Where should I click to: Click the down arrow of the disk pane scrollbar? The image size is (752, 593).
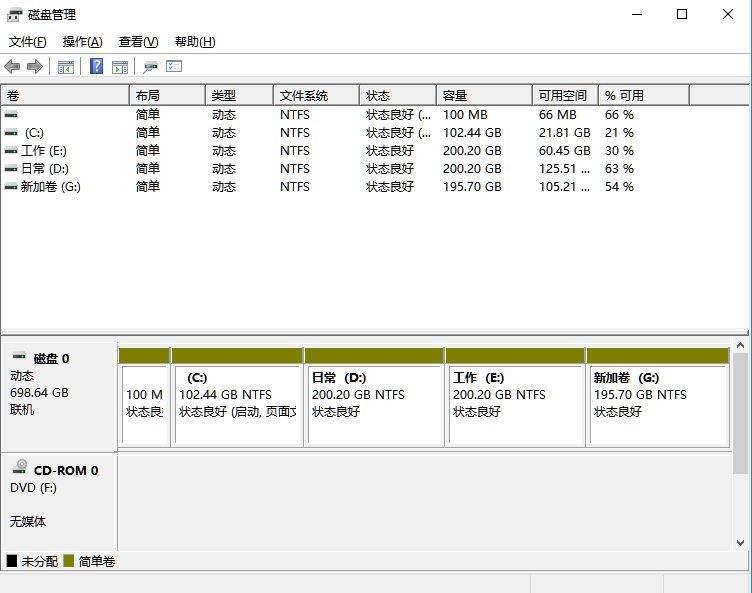(740, 542)
